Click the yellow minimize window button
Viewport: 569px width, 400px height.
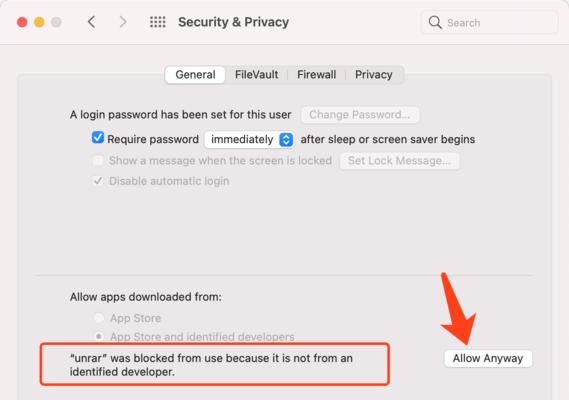39,22
